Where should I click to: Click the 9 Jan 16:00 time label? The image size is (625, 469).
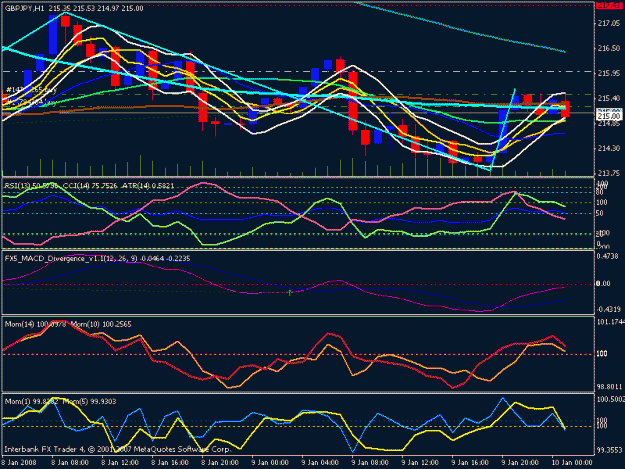pos(470,463)
